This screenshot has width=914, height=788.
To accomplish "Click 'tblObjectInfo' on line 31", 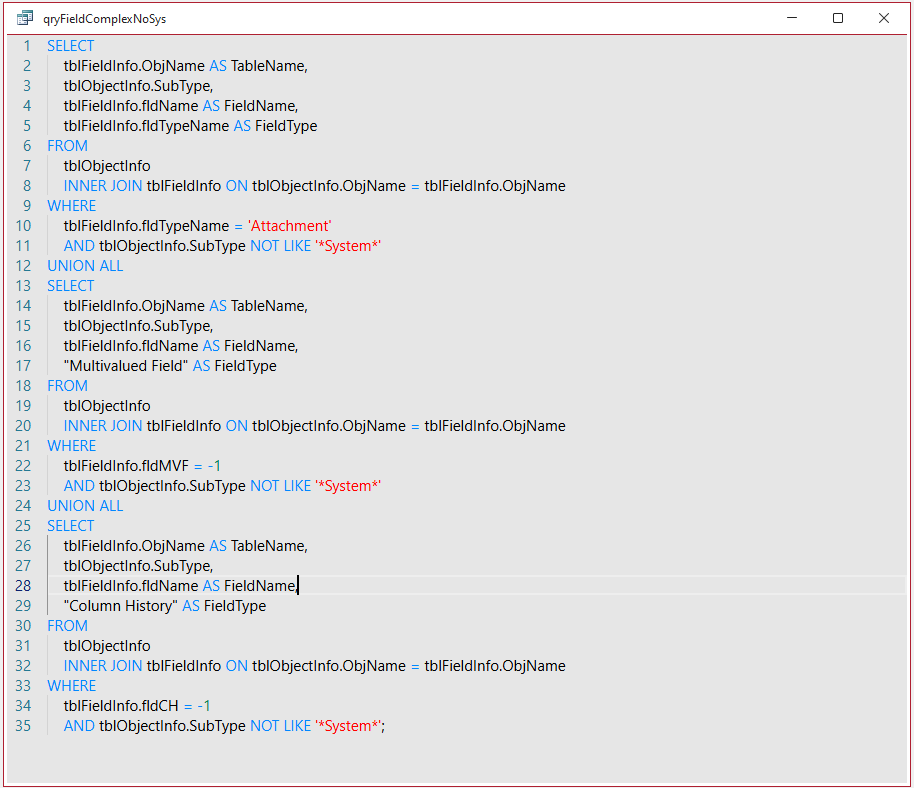I will [x=107, y=646].
